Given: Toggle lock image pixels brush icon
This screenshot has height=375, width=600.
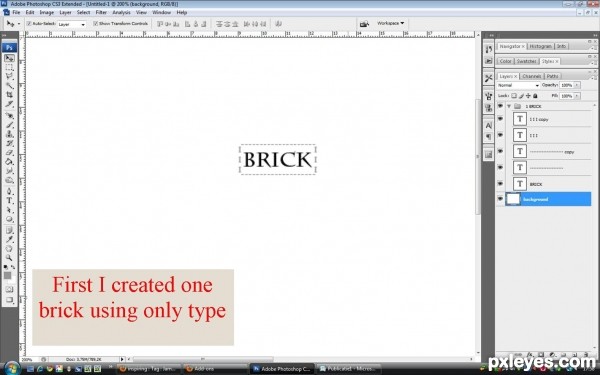Looking at the screenshot, I should click(x=521, y=96).
